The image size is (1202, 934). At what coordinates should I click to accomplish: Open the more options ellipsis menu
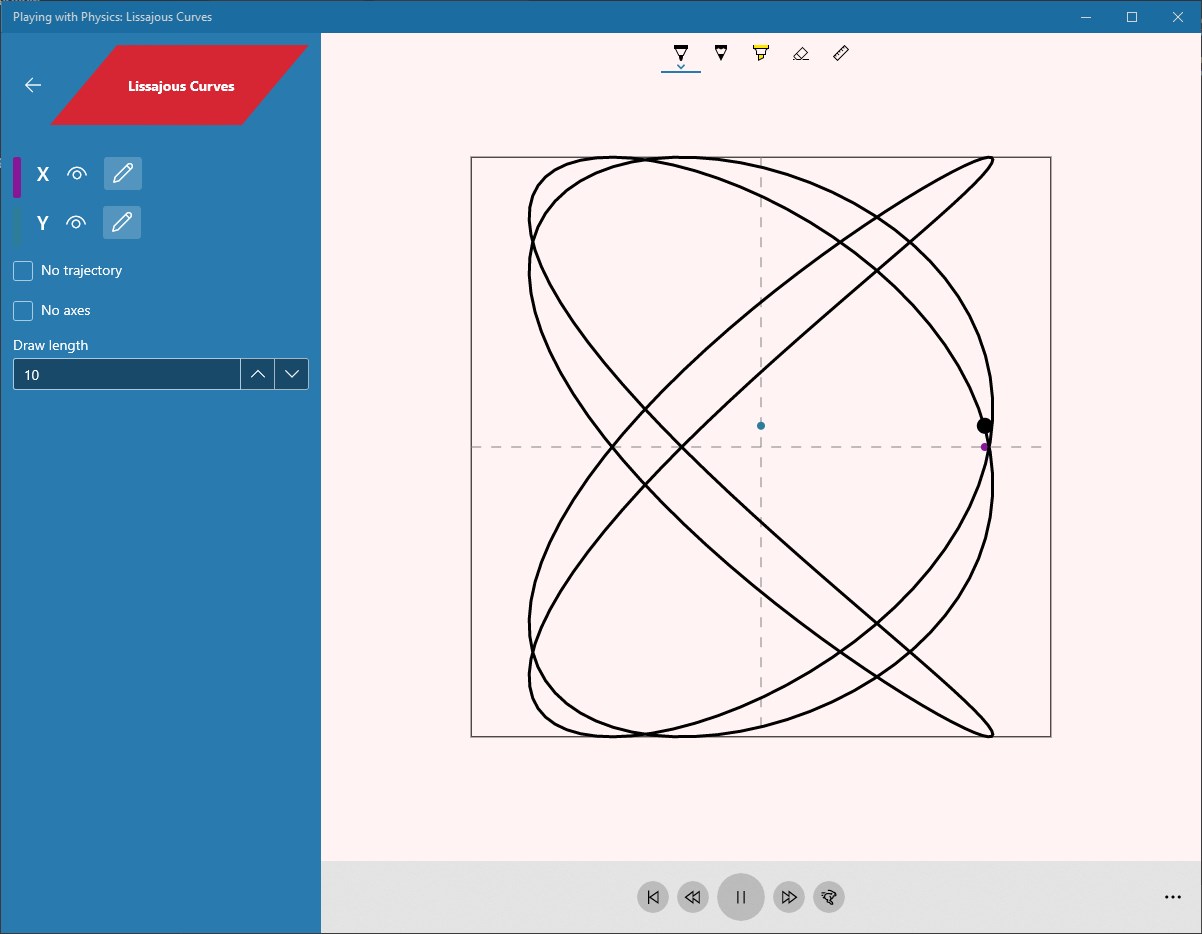click(1173, 897)
